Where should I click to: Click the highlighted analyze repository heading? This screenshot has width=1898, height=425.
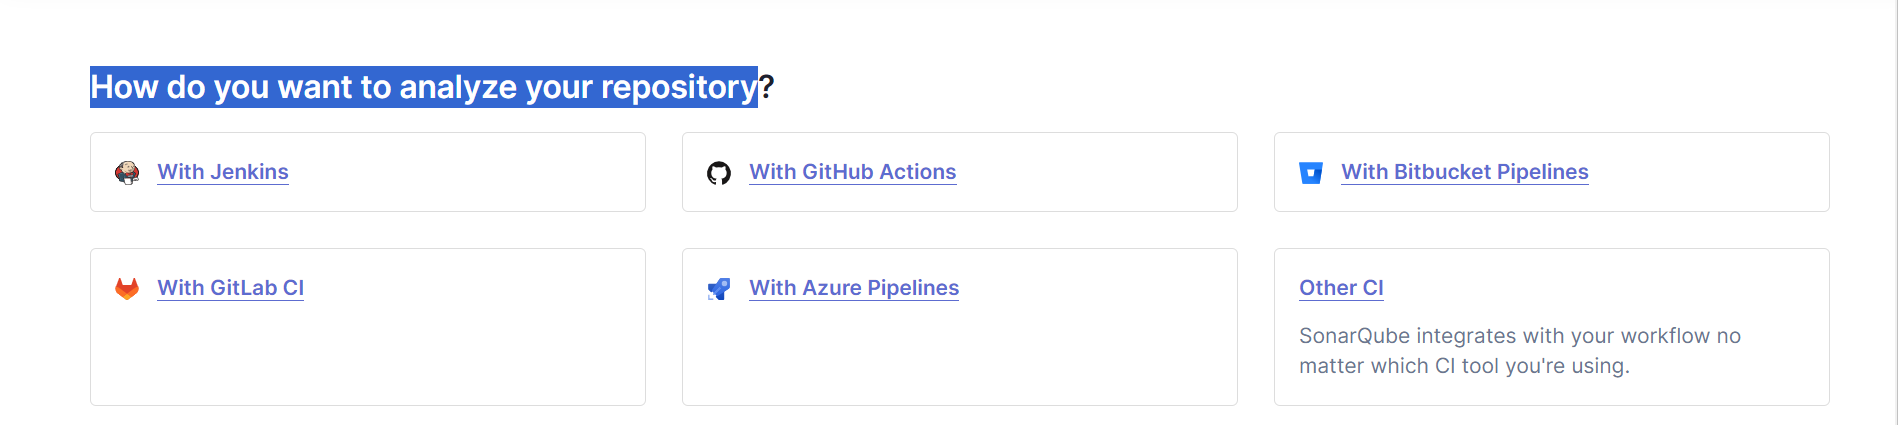coord(424,87)
